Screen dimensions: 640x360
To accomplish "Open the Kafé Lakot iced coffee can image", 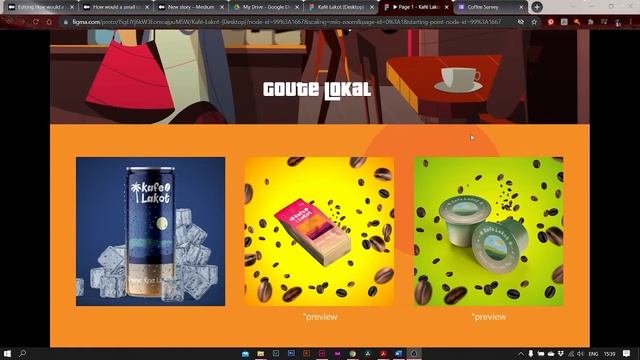I will (150, 231).
